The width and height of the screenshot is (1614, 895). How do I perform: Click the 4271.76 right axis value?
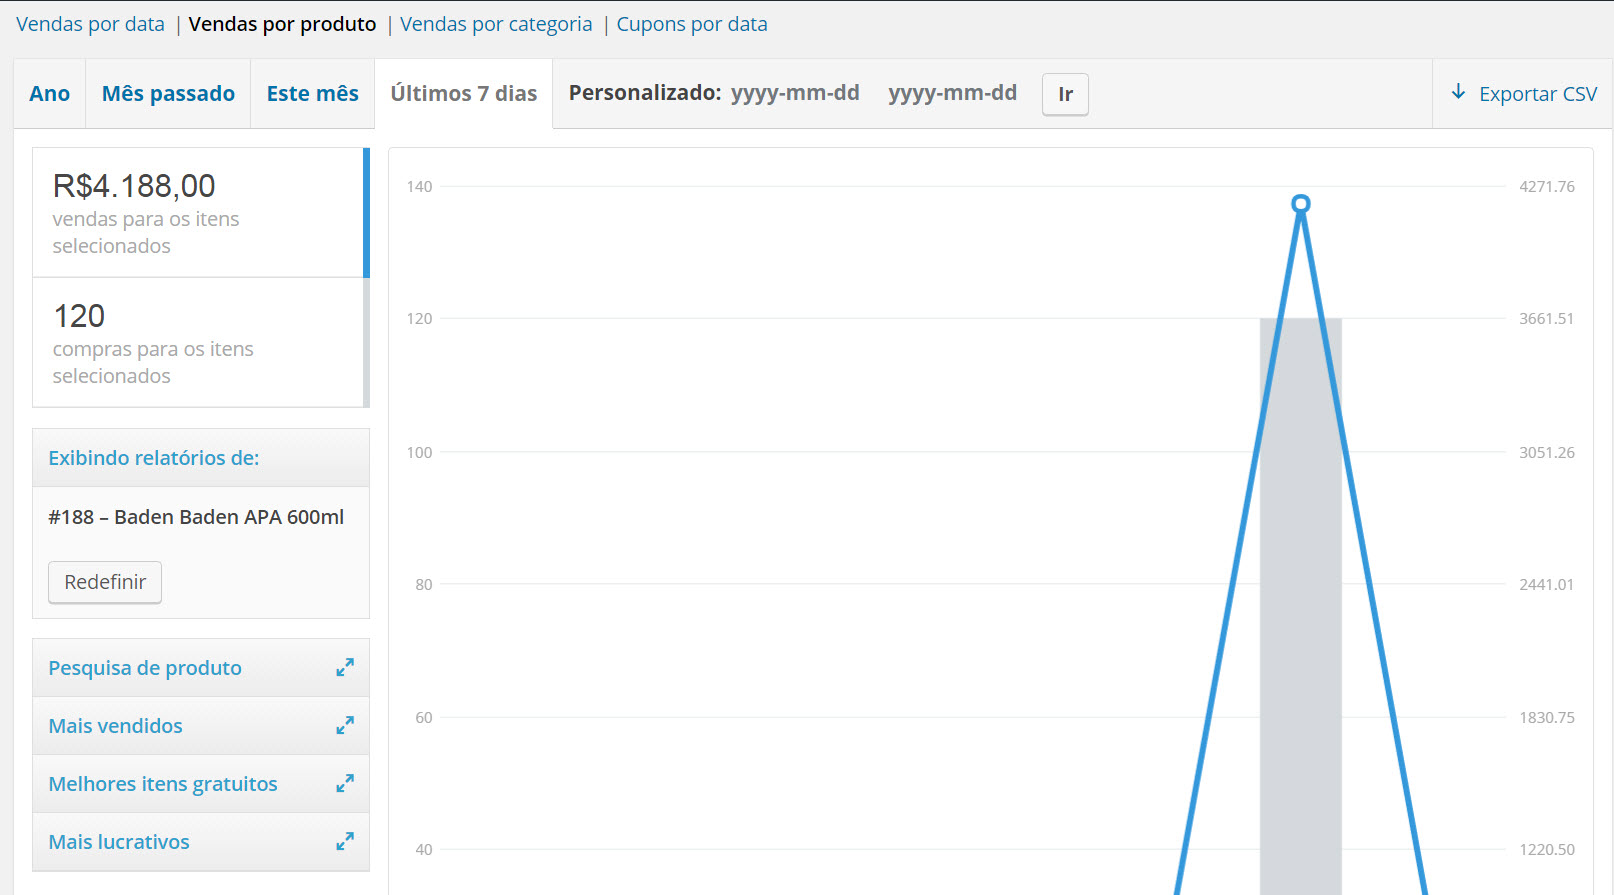coord(1546,186)
